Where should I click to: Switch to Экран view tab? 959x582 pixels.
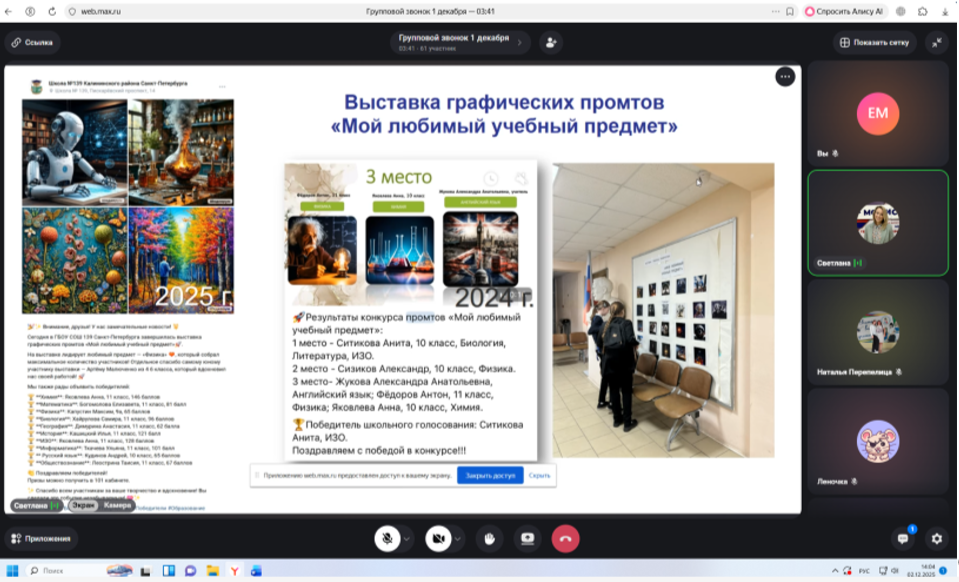point(83,506)
